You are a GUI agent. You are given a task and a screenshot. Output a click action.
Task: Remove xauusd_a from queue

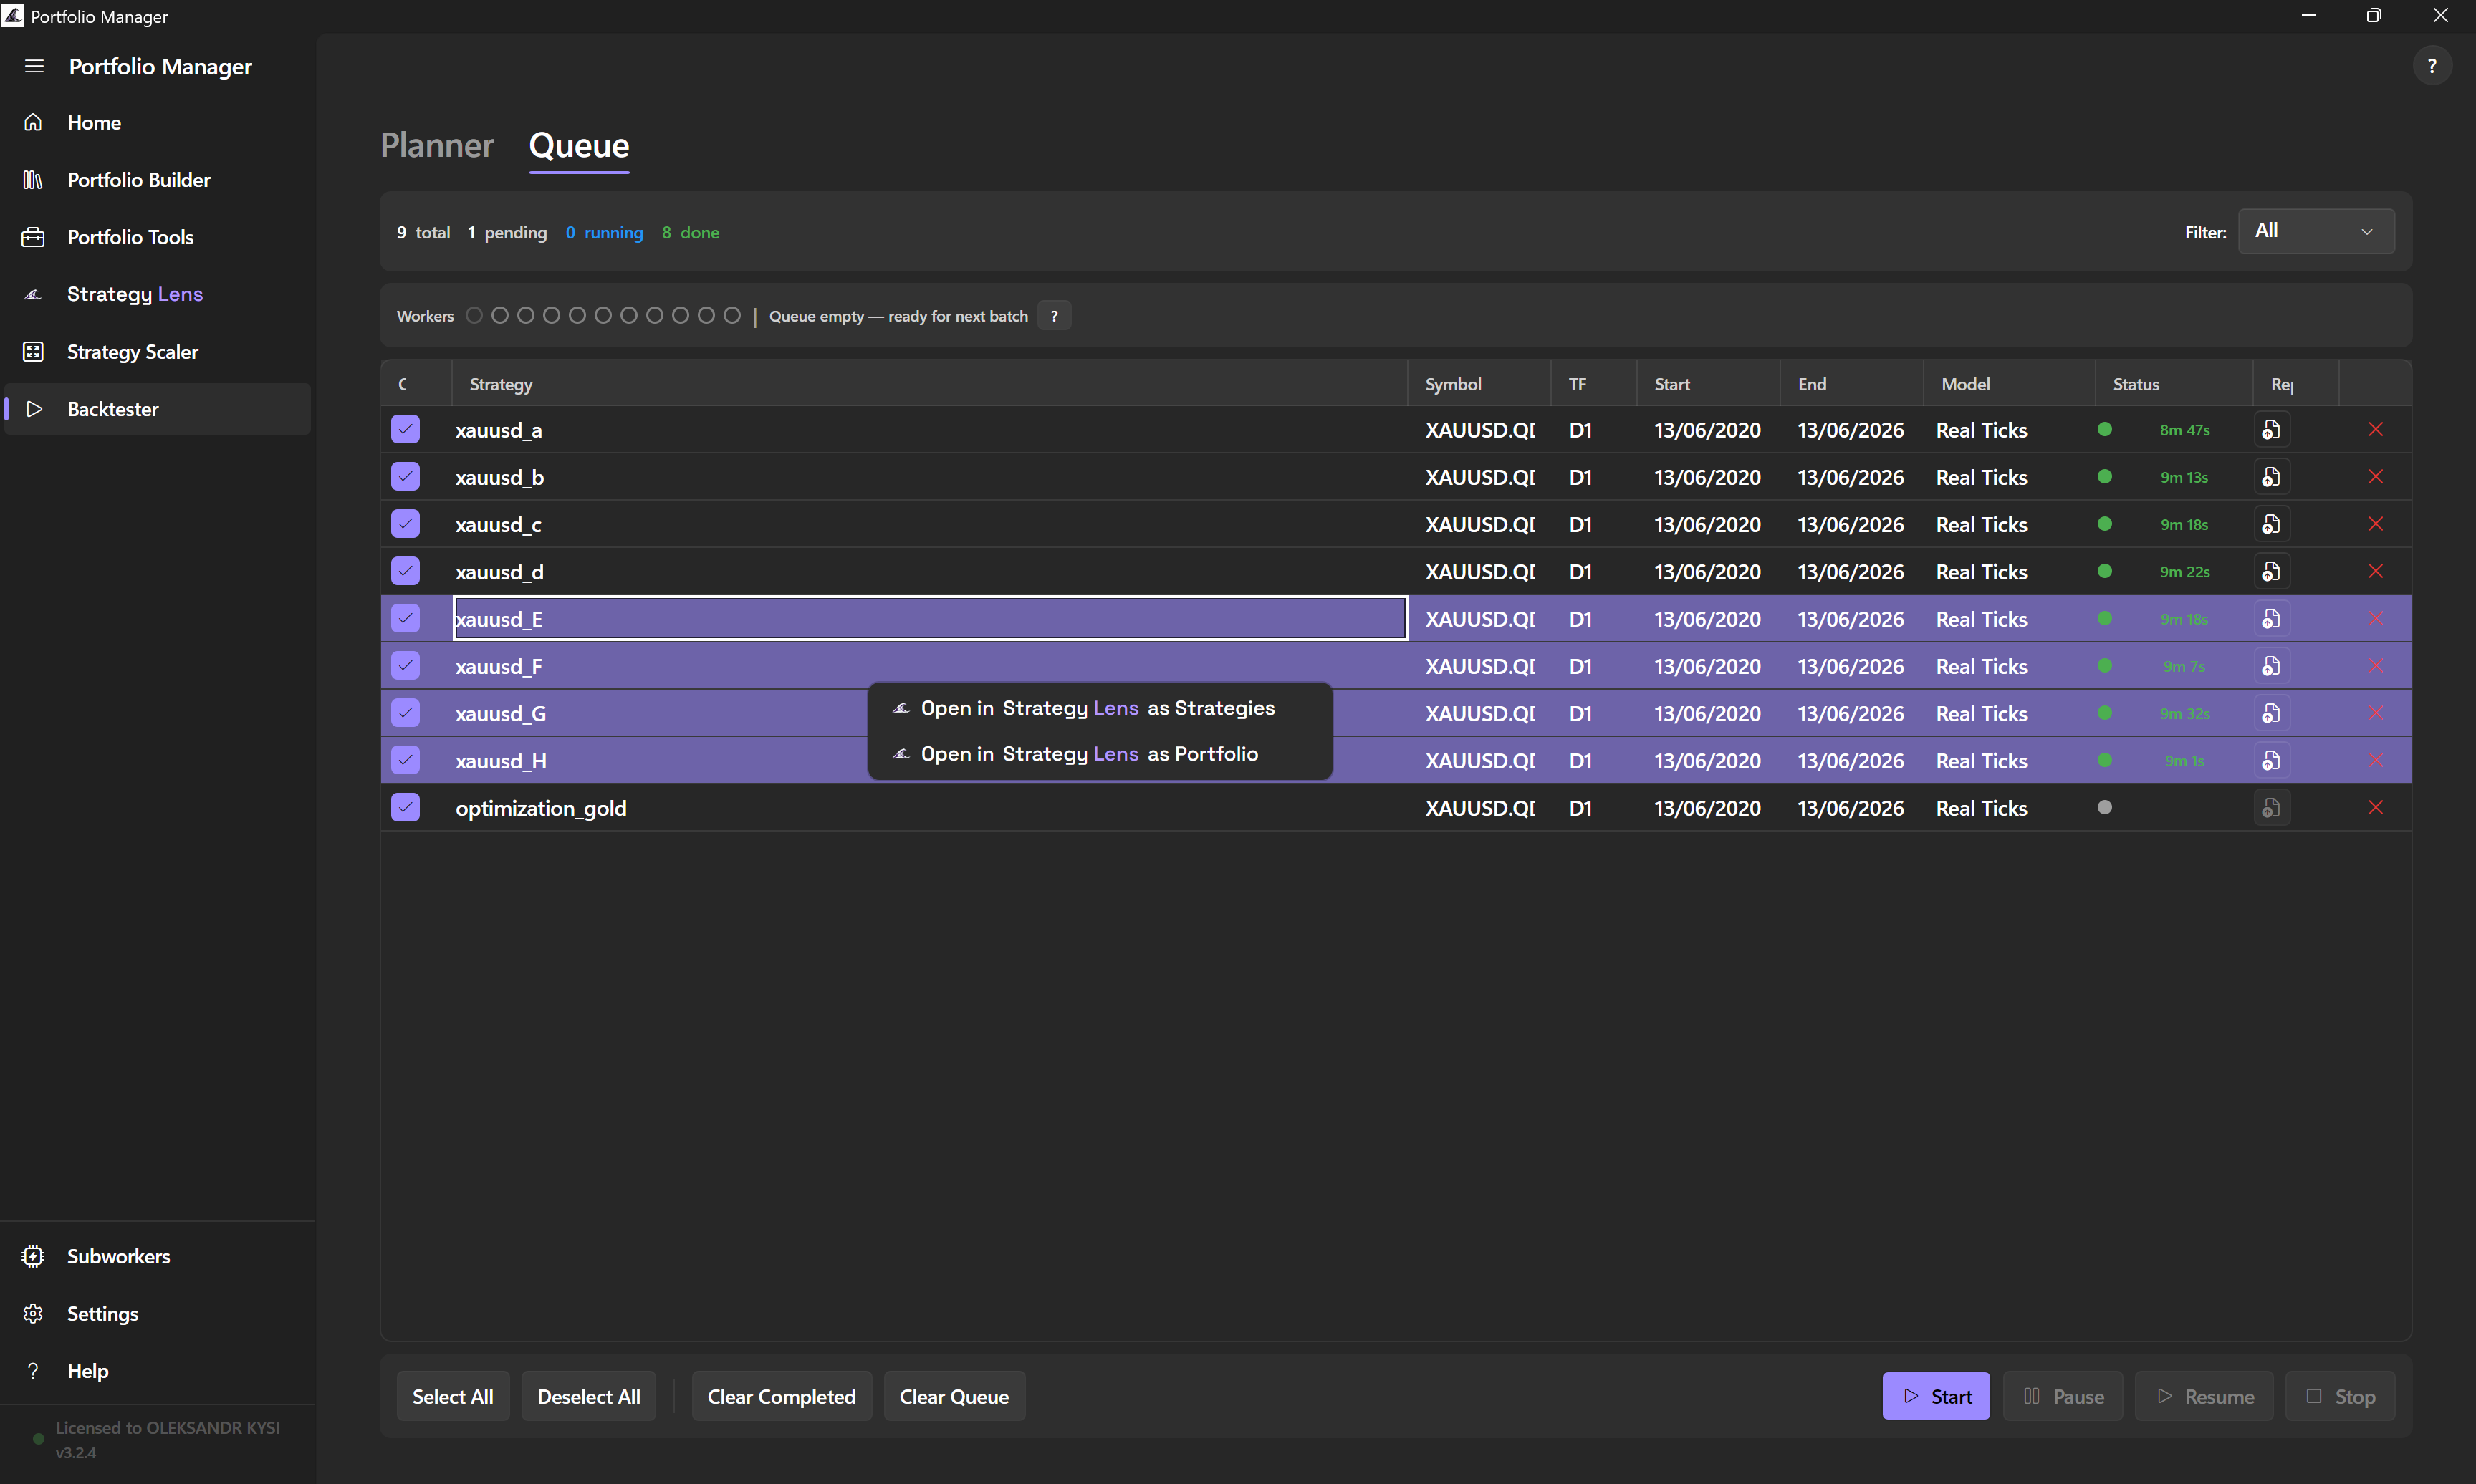click(x=2376, y=429)
